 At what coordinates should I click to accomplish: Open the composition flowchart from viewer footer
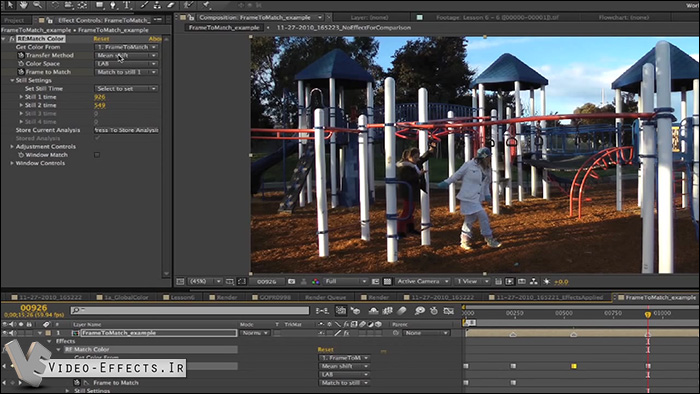coord(534,282)
